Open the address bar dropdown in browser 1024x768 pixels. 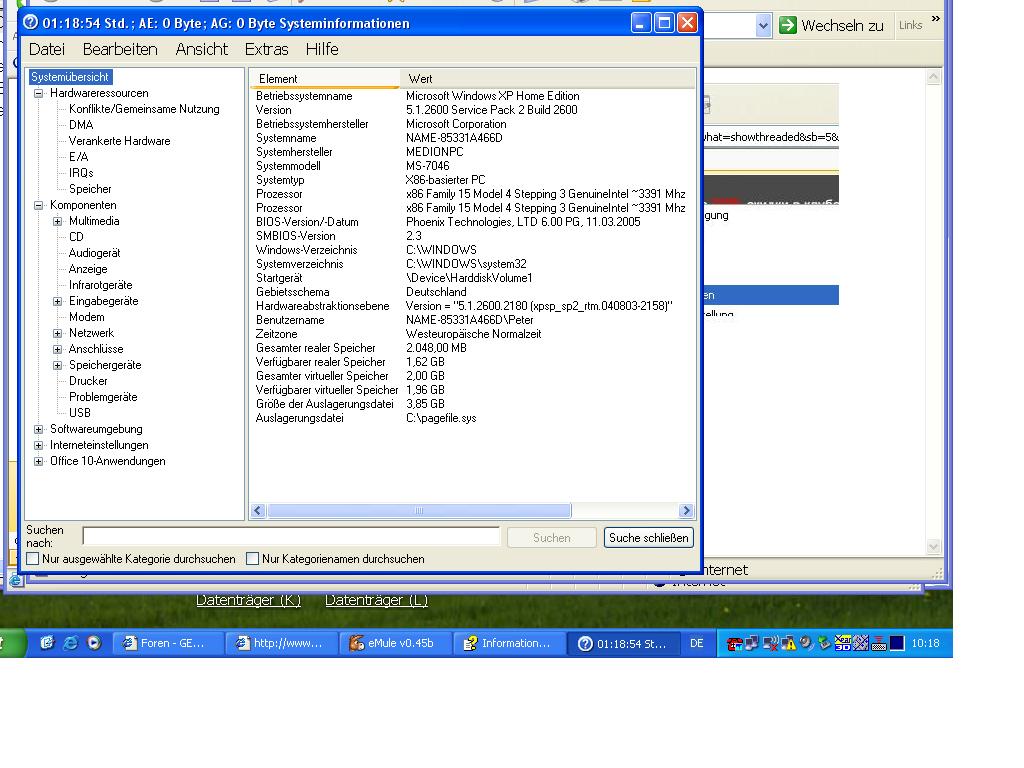(x=763, y=26)
